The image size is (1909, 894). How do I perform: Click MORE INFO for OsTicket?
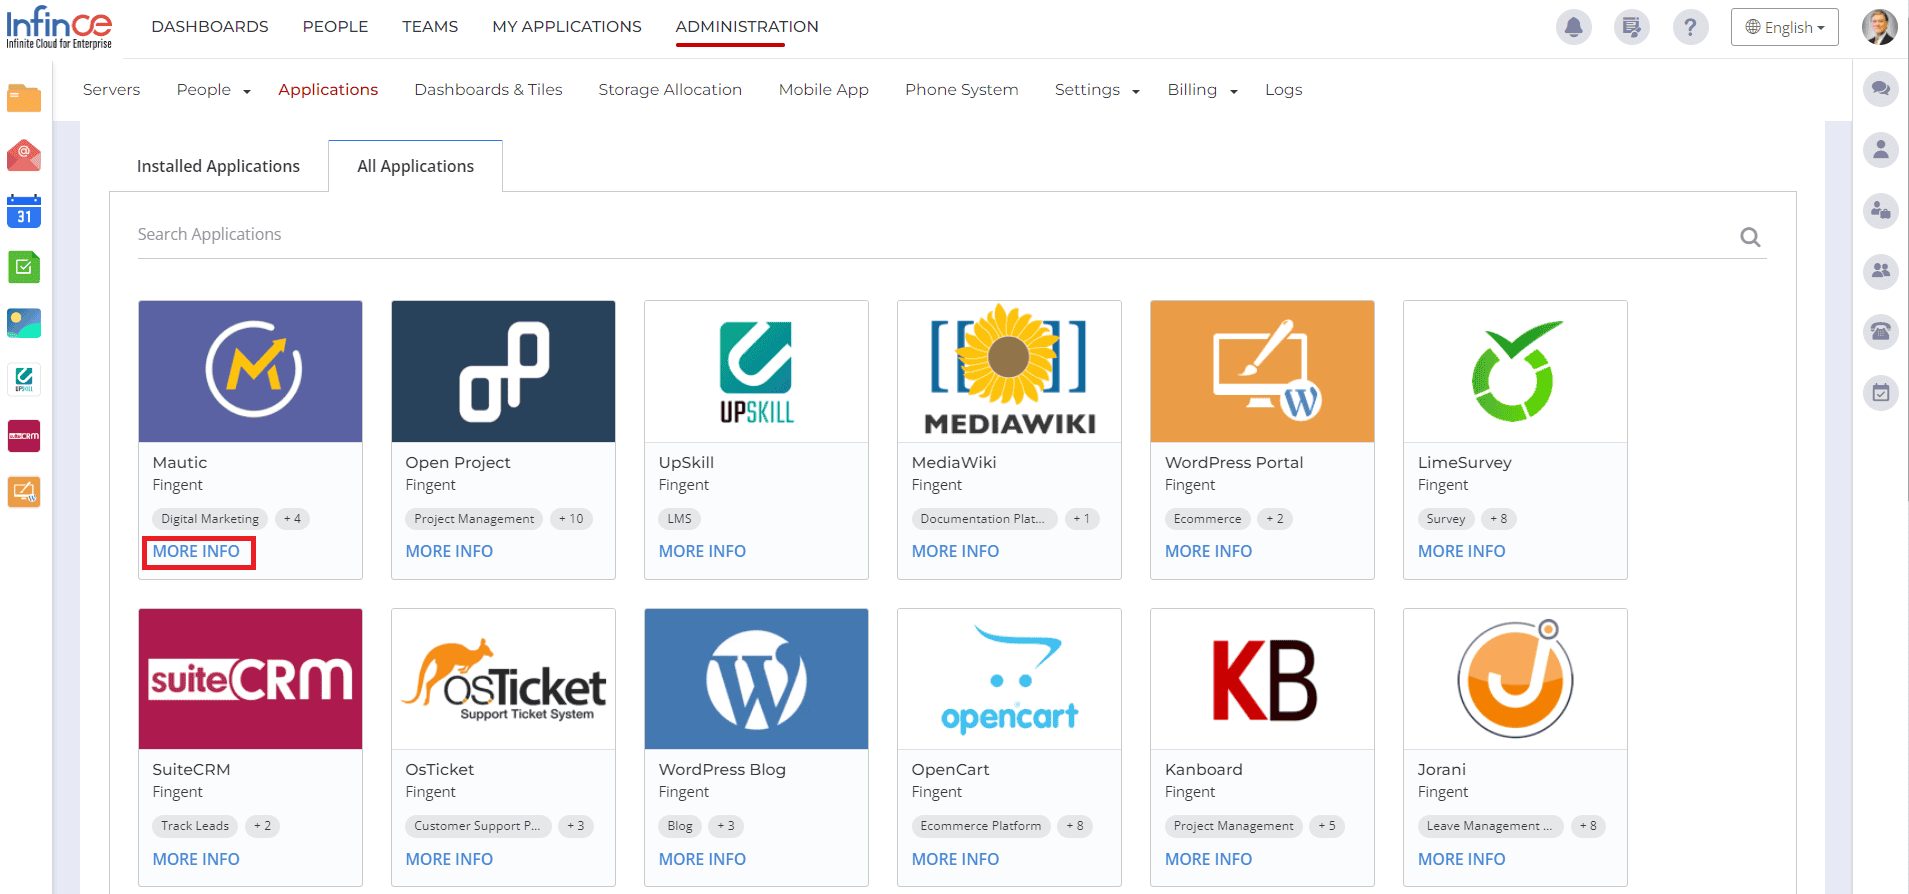click(x=449, y=859)
